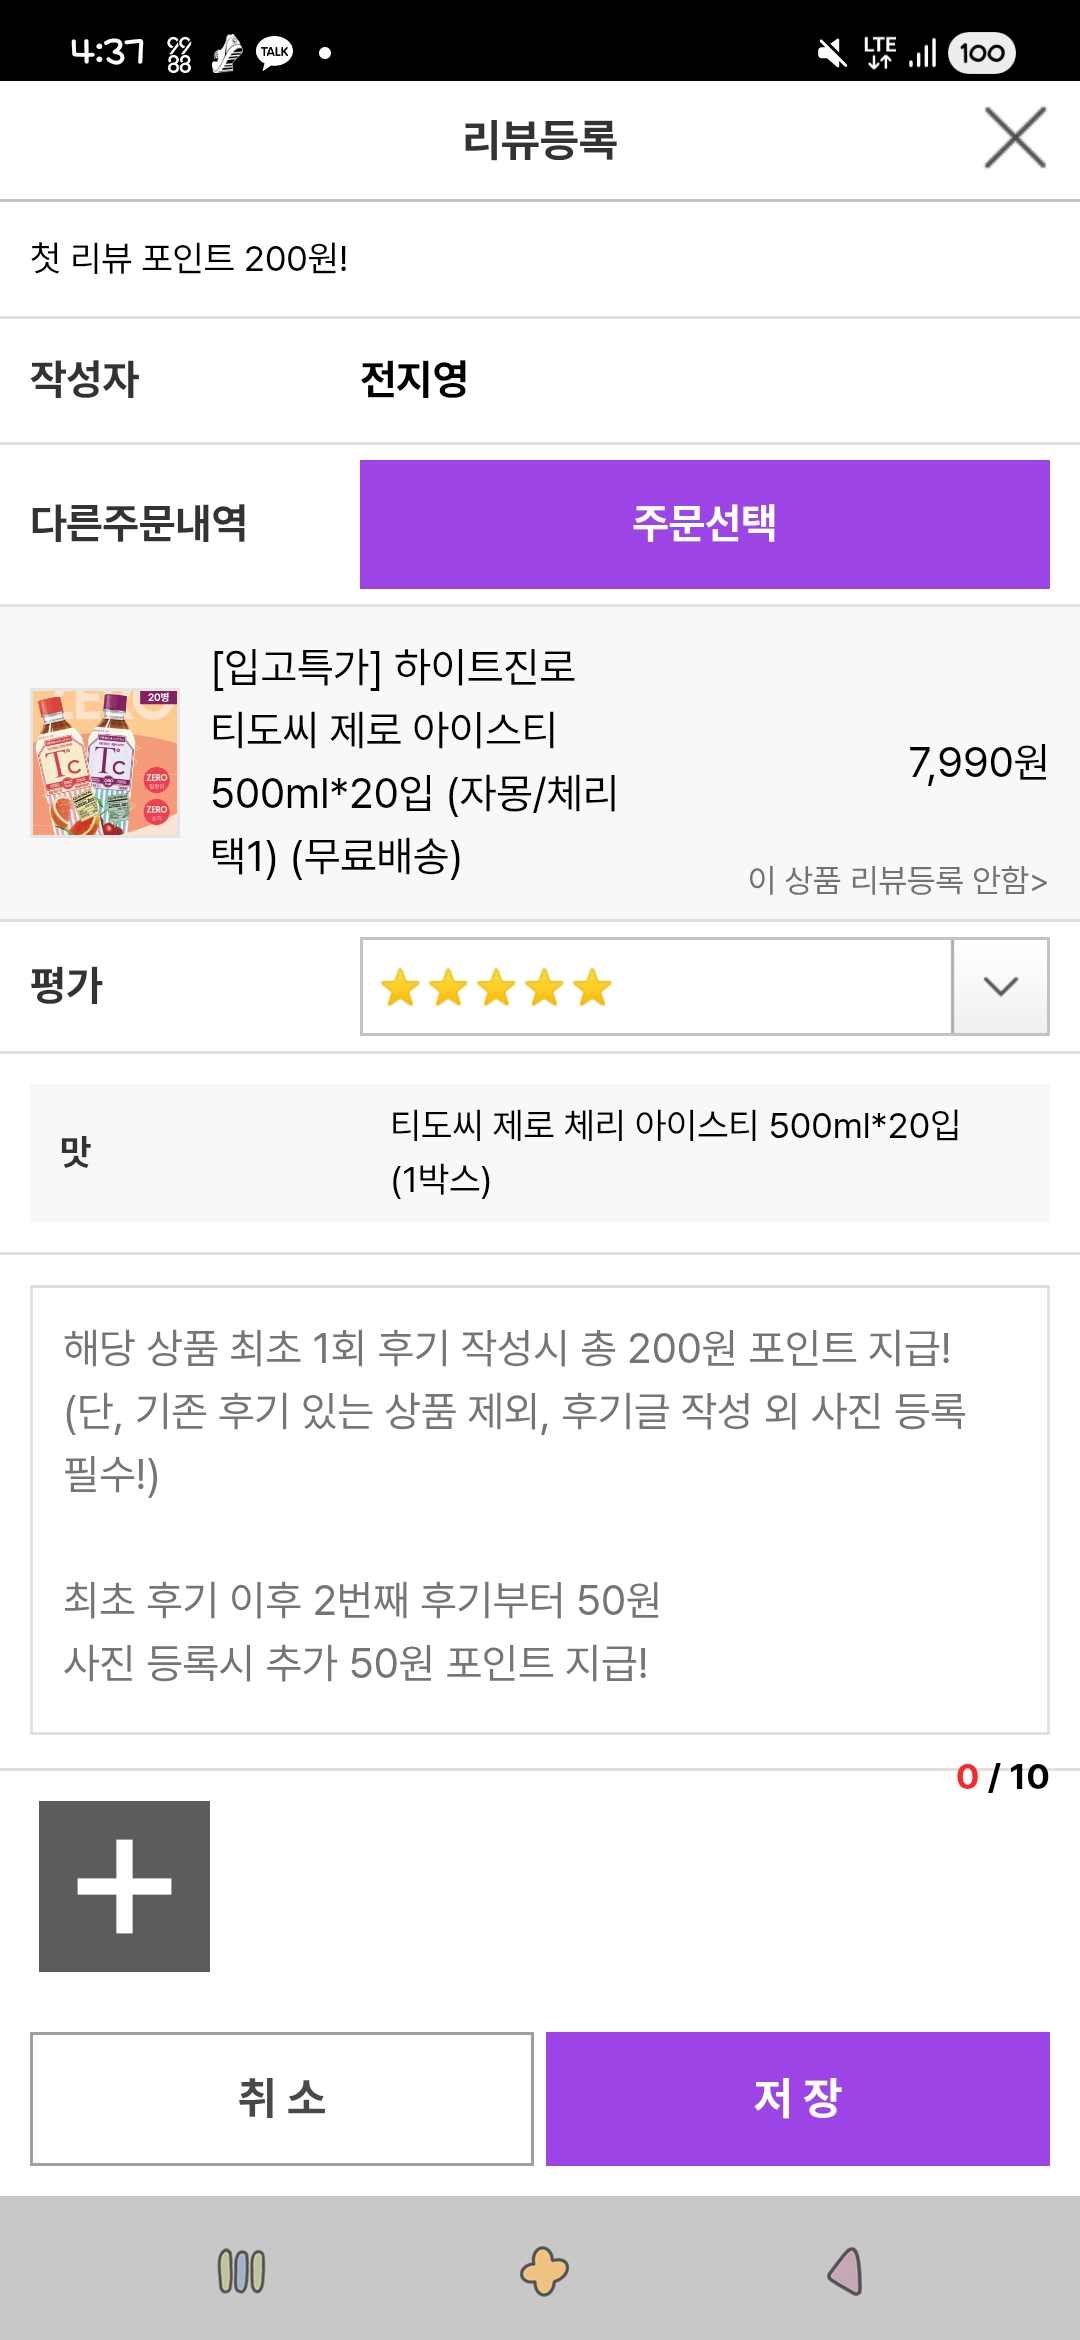1080x2340 pixels.
Task: Tap the product title 하이트진로 티도씨 제로
Action: 414,762
